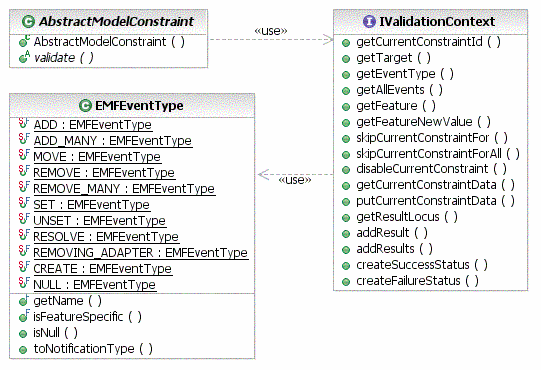Select the addResult ( ) method text
541x370 pixels.
(x=392, y=233)
